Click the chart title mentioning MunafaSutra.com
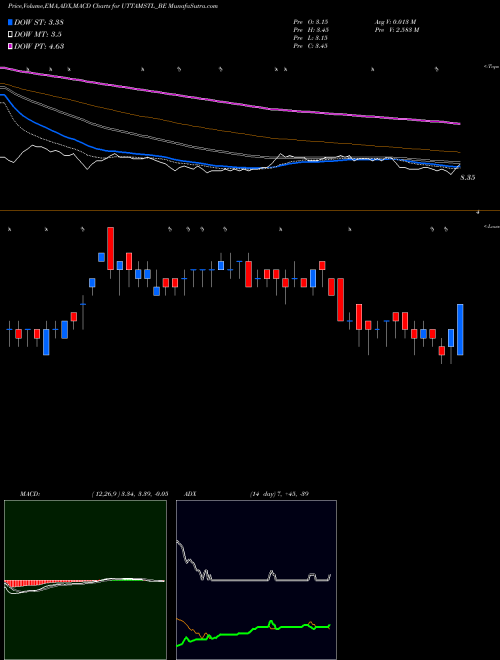This screenshot has width=500, height=660. click(x=113, y=6)
